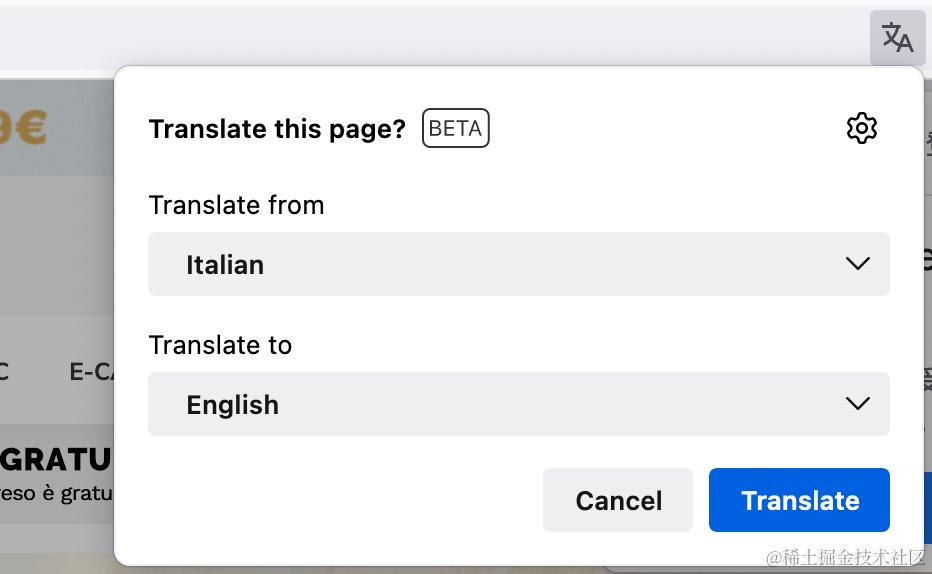Select the English target language text
The image size is (932, 574).
point(232,405)
